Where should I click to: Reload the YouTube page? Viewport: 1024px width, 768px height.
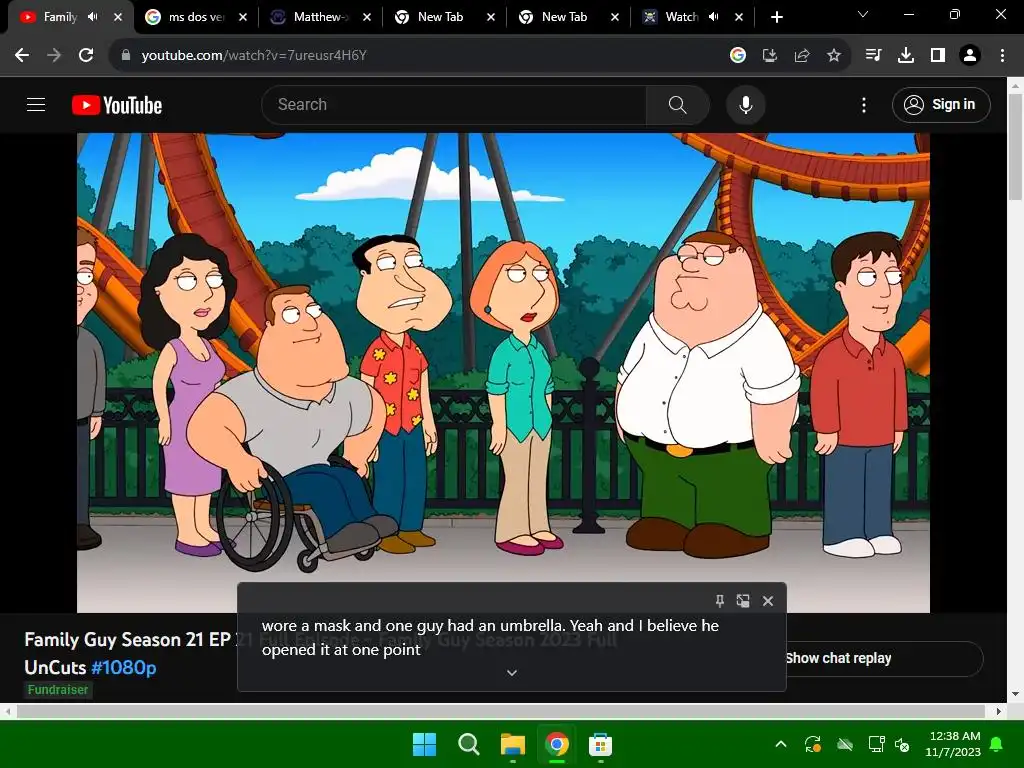pos(86,56)
